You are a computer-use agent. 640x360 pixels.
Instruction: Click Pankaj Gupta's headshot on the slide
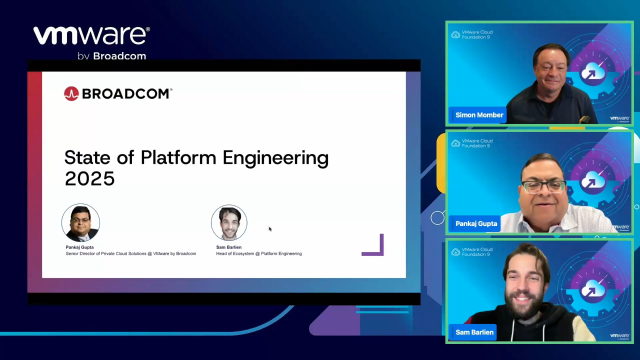click(80, 223)
